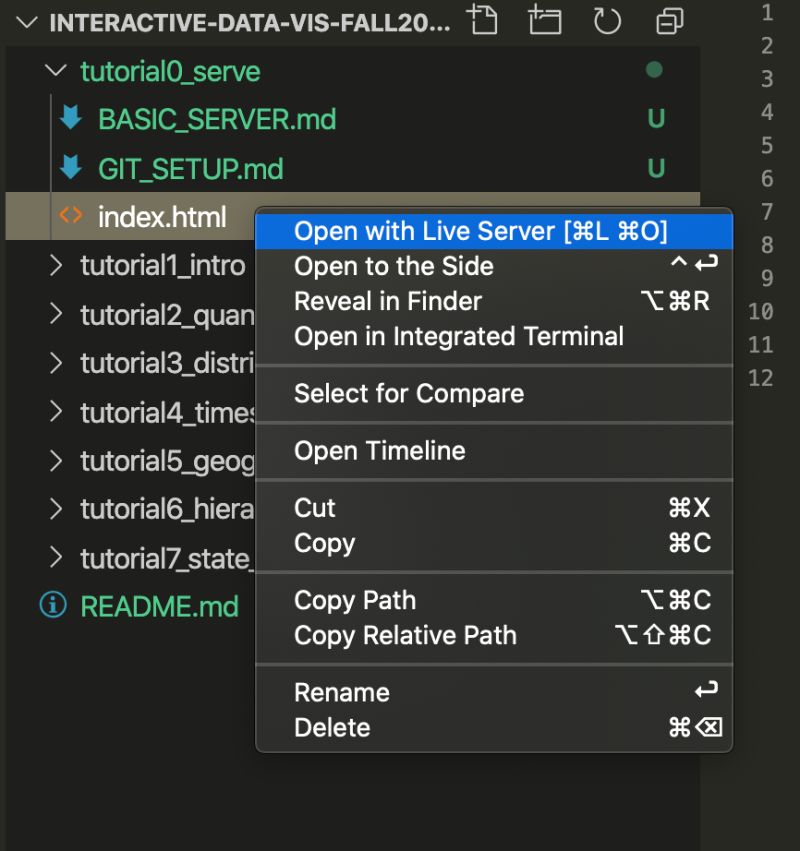Click the Refresh Explorer icon
Image resolution: width=800 pixels, height=851 pixels.
(608, 20)
